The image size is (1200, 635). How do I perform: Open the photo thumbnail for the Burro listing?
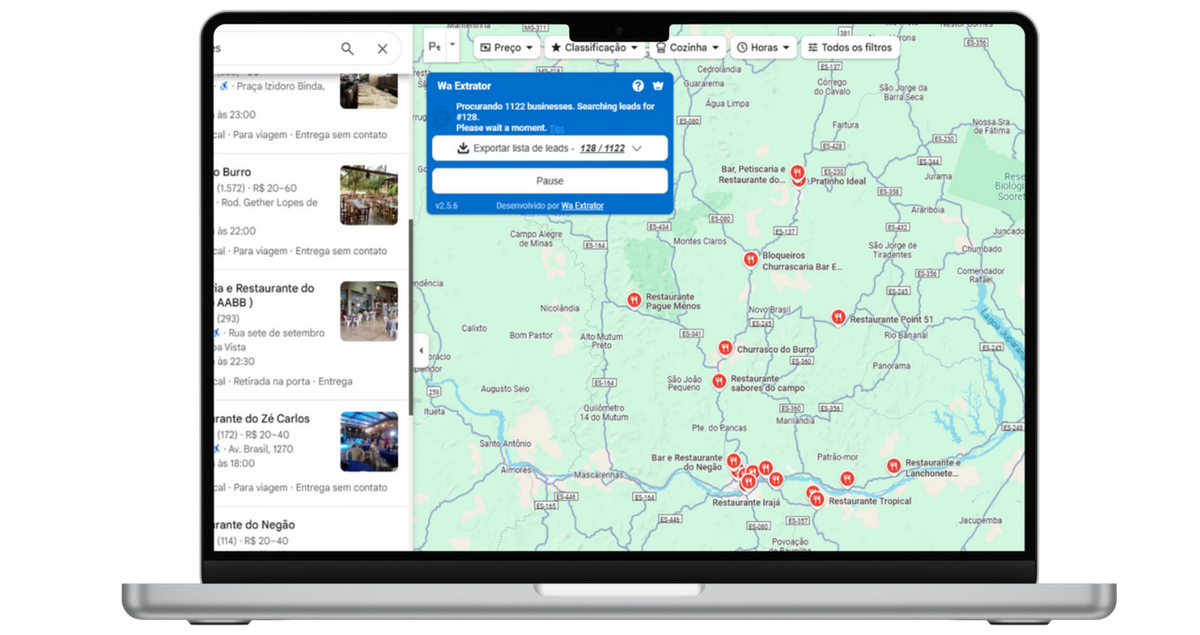[x=369, y=195]
